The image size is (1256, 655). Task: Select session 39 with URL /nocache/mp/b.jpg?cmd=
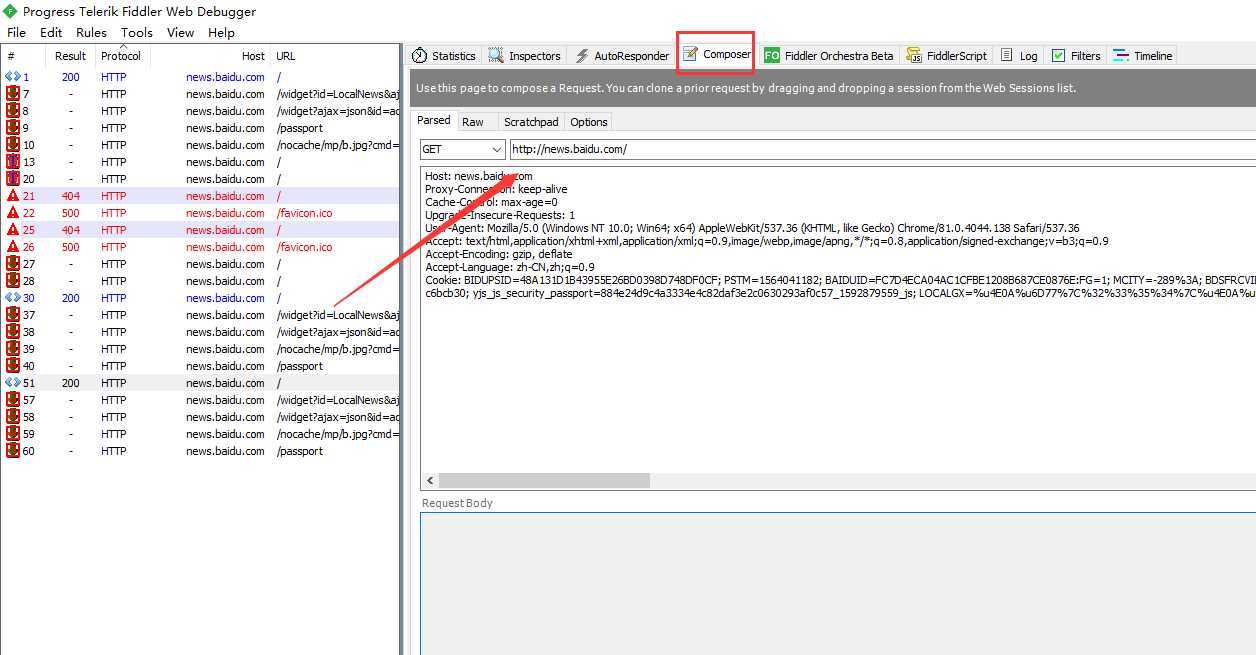pyautogui.click(x=201, y=349)
